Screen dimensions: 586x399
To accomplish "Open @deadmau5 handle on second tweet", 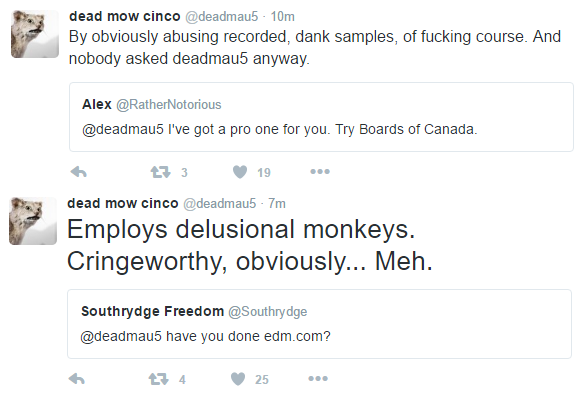I will pos(219,204).
